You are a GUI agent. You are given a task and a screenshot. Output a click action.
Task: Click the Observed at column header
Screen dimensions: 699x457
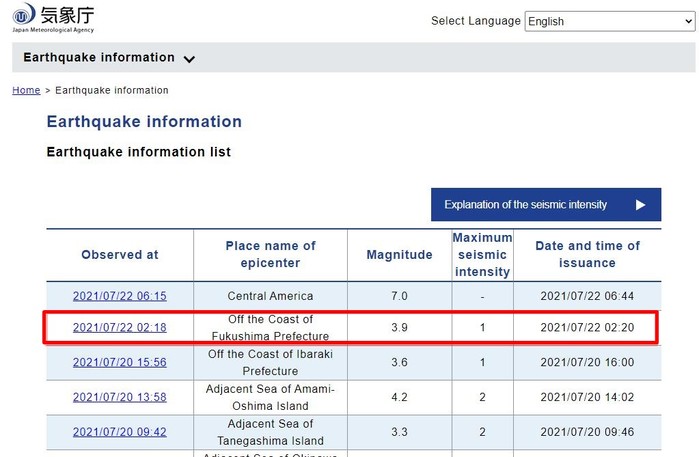tap(120, 255)
